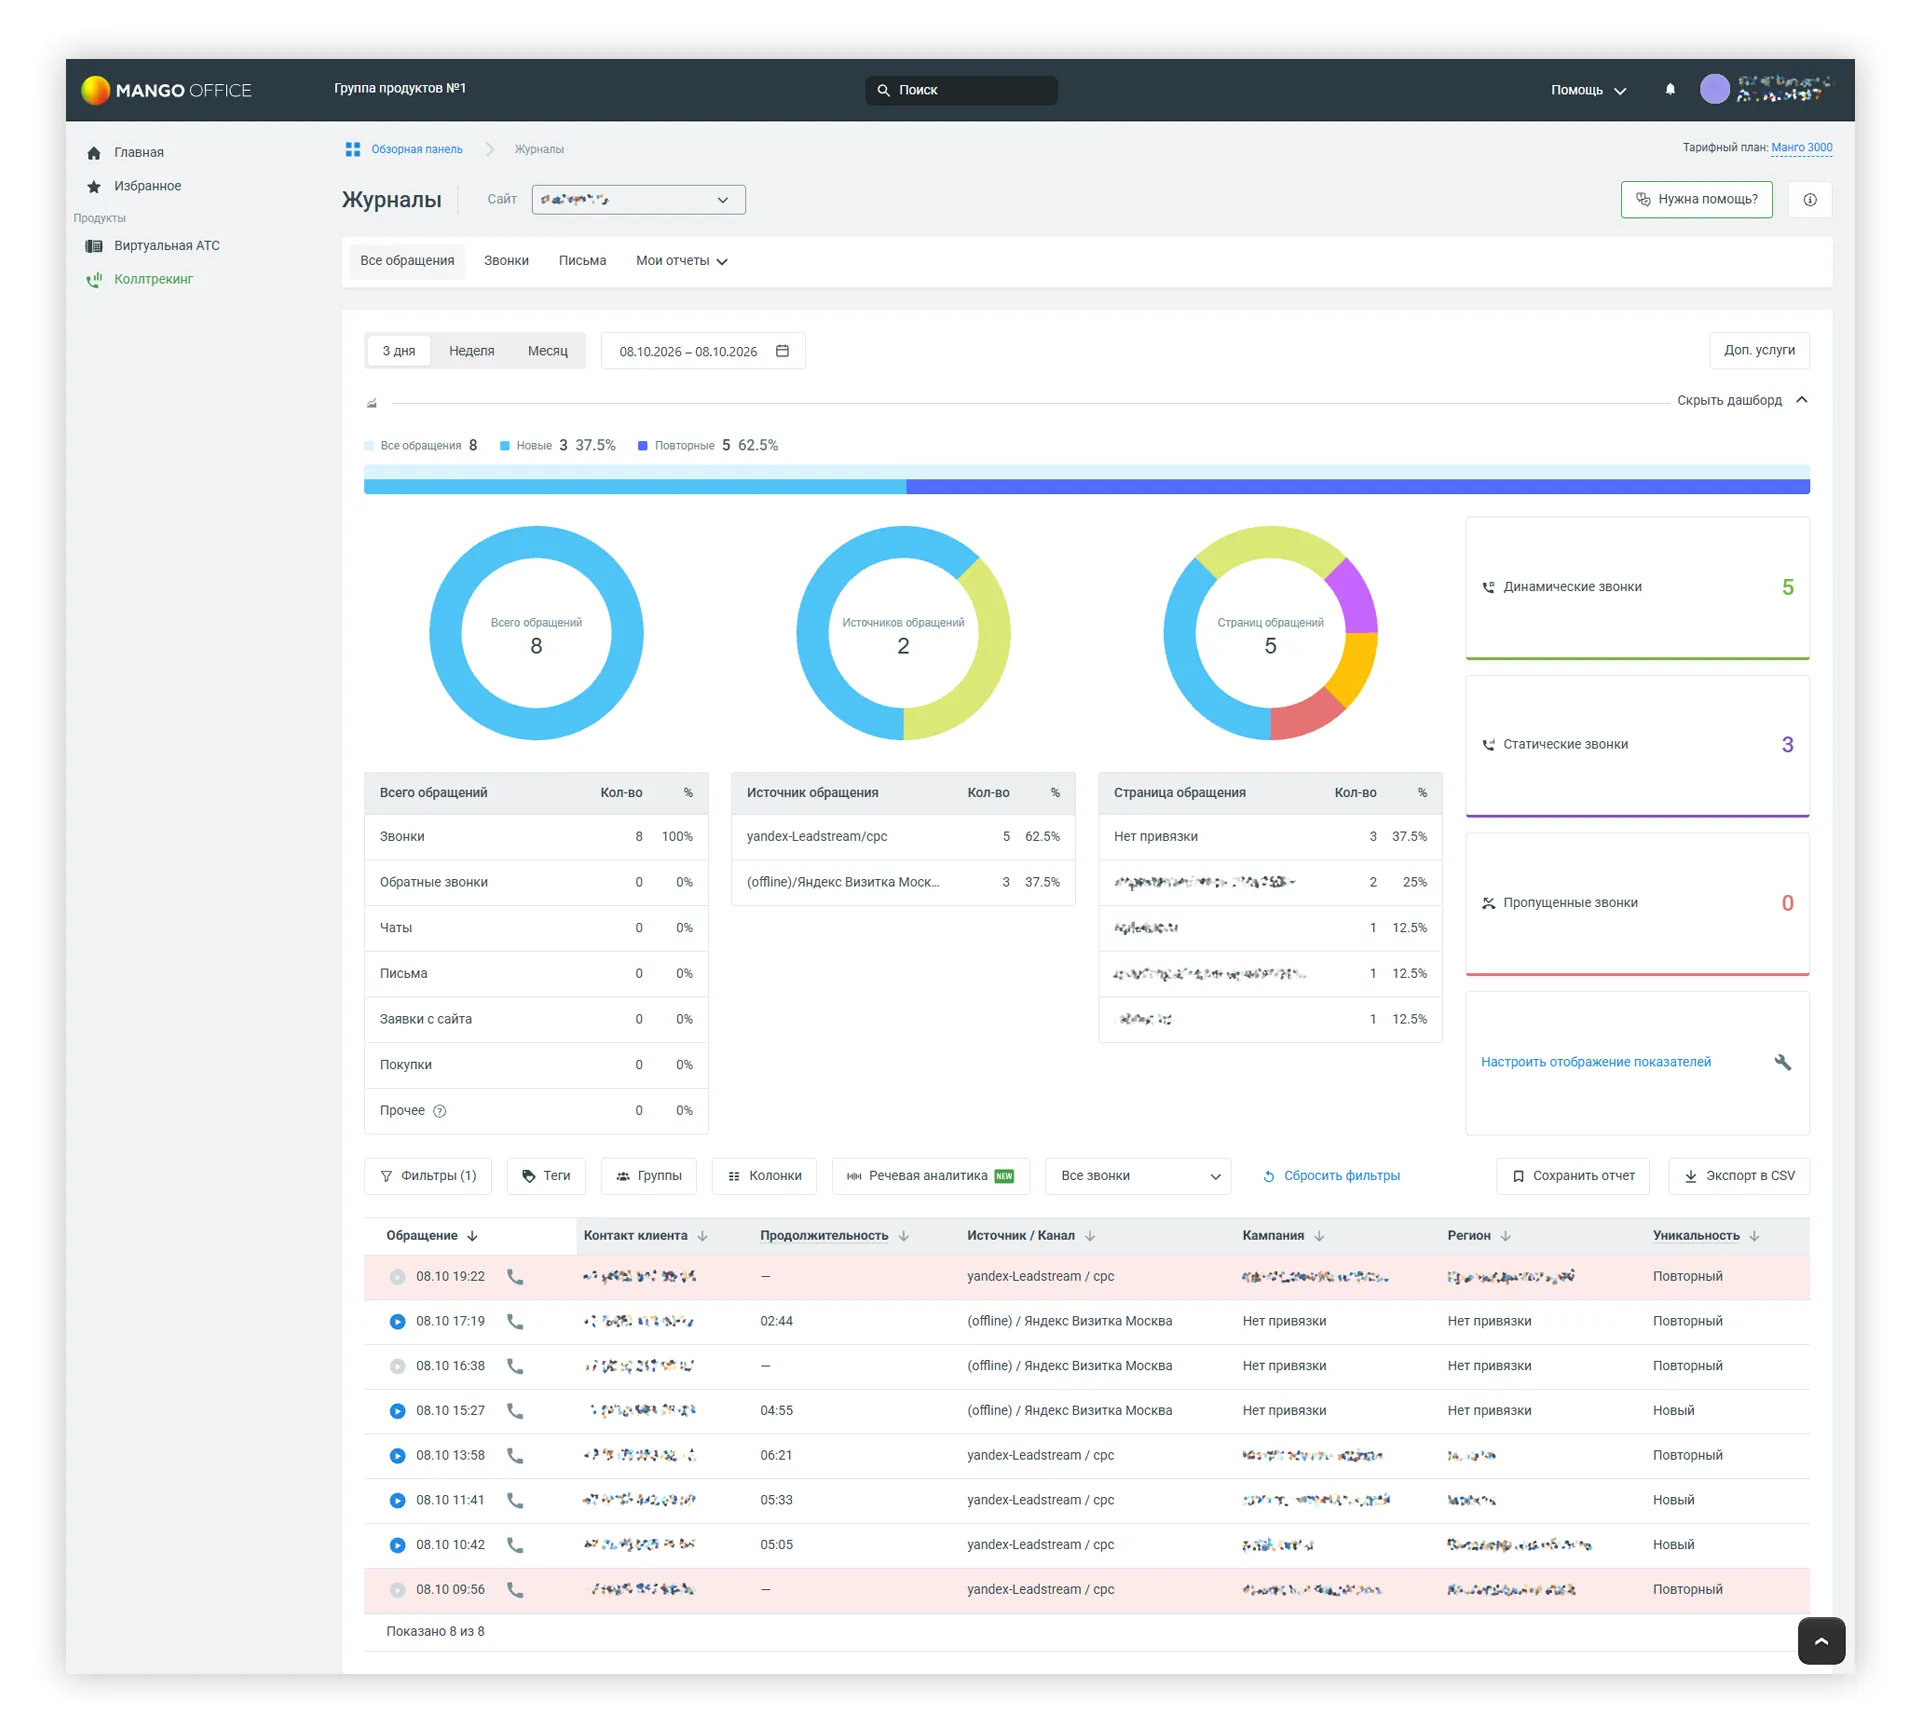Viewport: 1920px width, 1733px height.
Task: Collapse dashboard via Скрыть дашборд
Action: [1742, 400]
